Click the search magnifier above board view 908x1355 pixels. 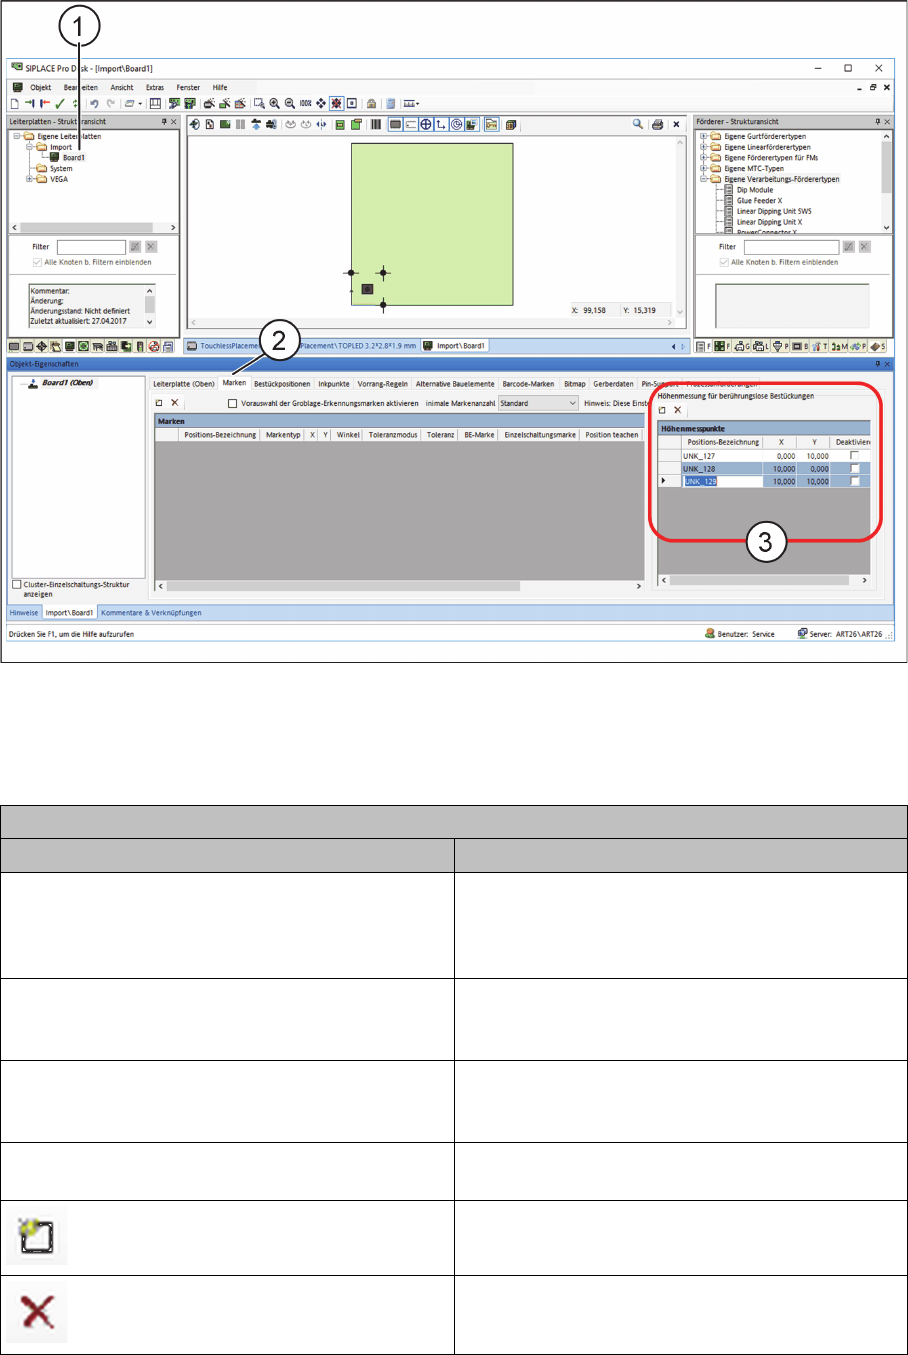pos(637,125)
